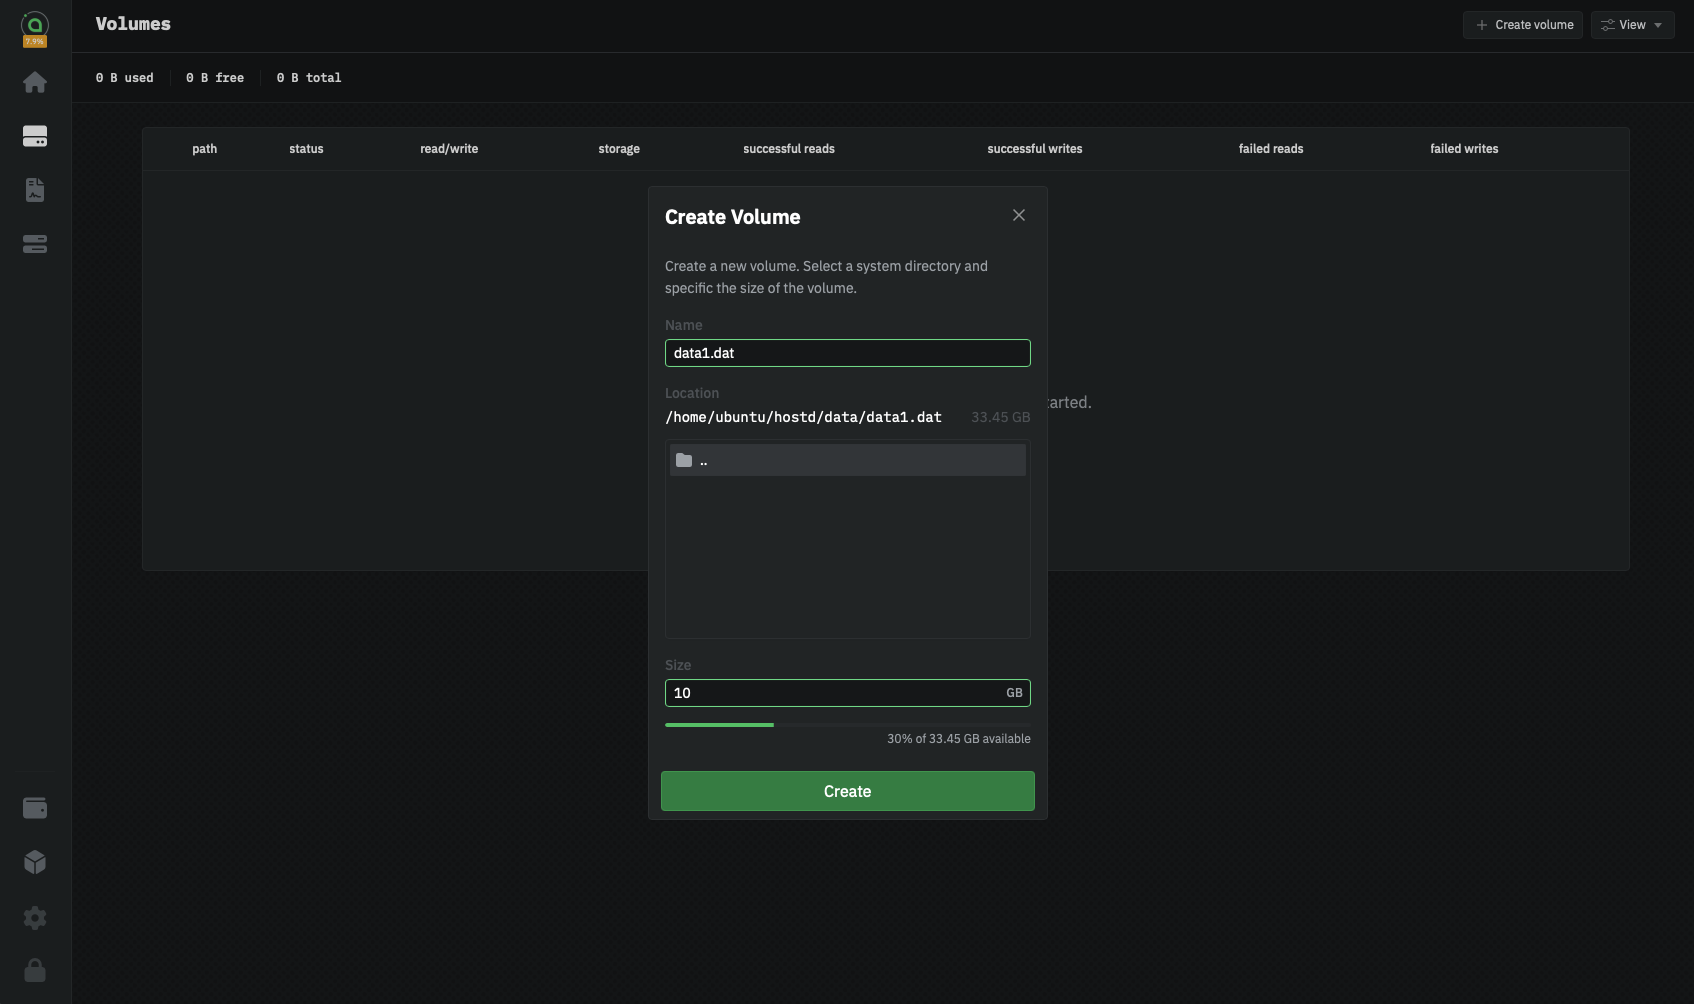Click the cube Node icon in sidebar
Viewport: 1694px width, 1004px height.
(35, 862)
